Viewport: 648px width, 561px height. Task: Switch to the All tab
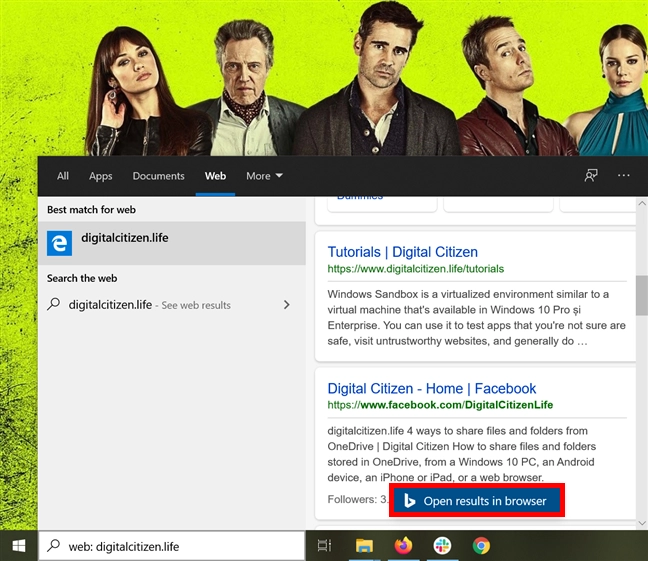pyautogui.click(x=63, y=176)
